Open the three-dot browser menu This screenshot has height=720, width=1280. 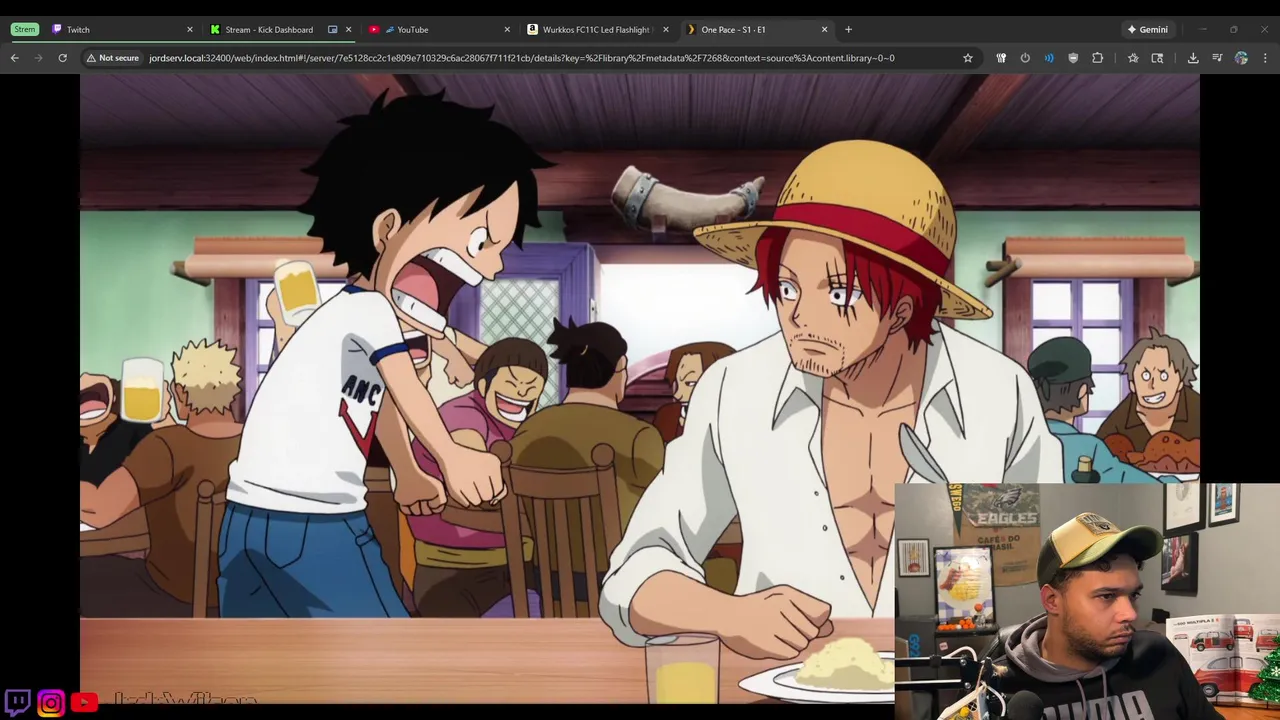[x=1265, y=58]
